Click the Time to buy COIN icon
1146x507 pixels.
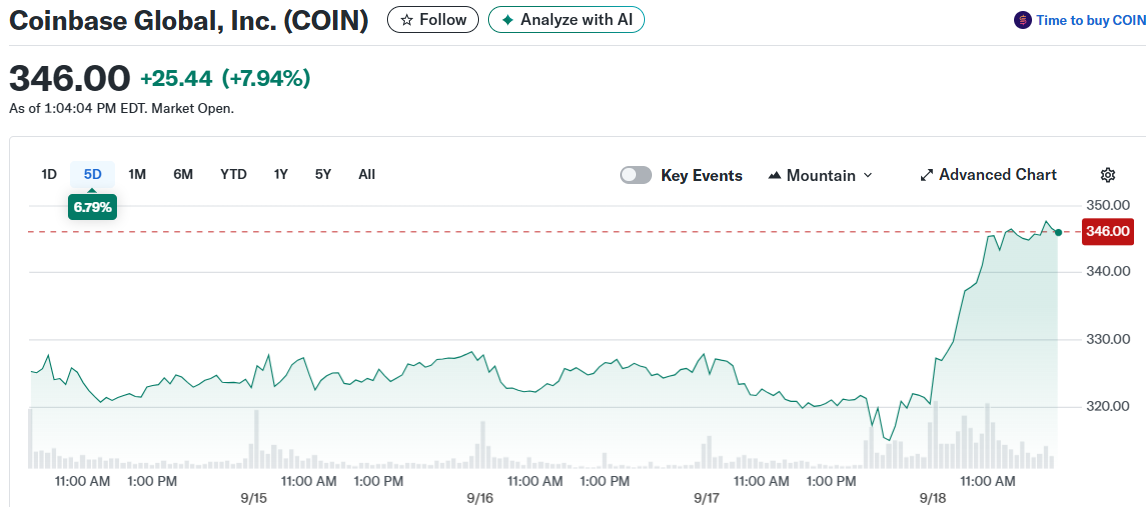[x=1022, y=20]
